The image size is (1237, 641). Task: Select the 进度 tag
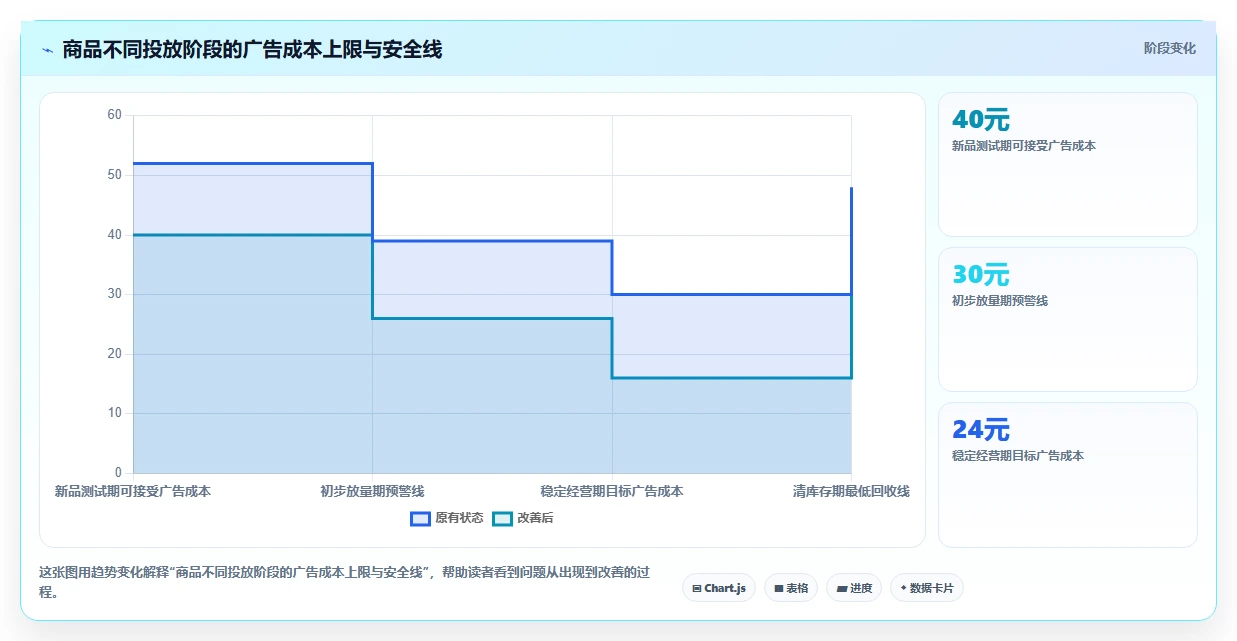click(854, 588)
